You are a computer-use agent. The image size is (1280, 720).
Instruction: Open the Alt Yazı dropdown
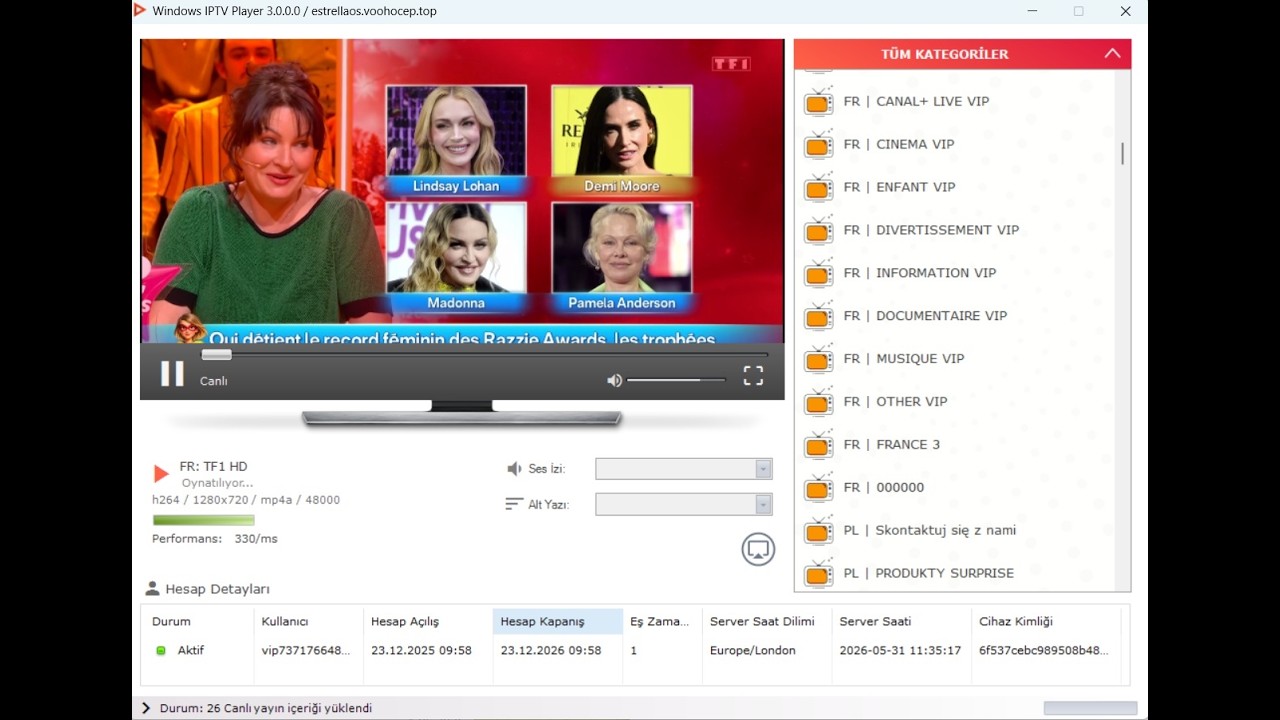point(684,504)
